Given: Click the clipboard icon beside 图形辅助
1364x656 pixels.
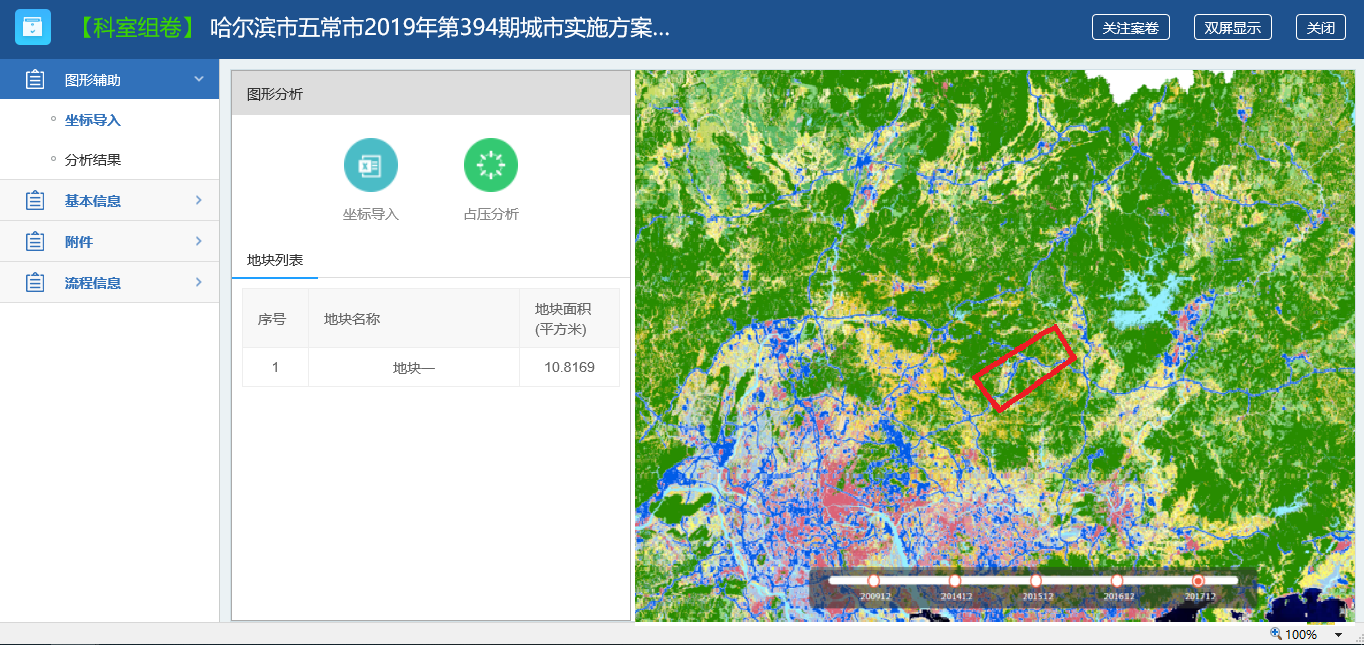Looking at the screenshot, I should 35,80.
